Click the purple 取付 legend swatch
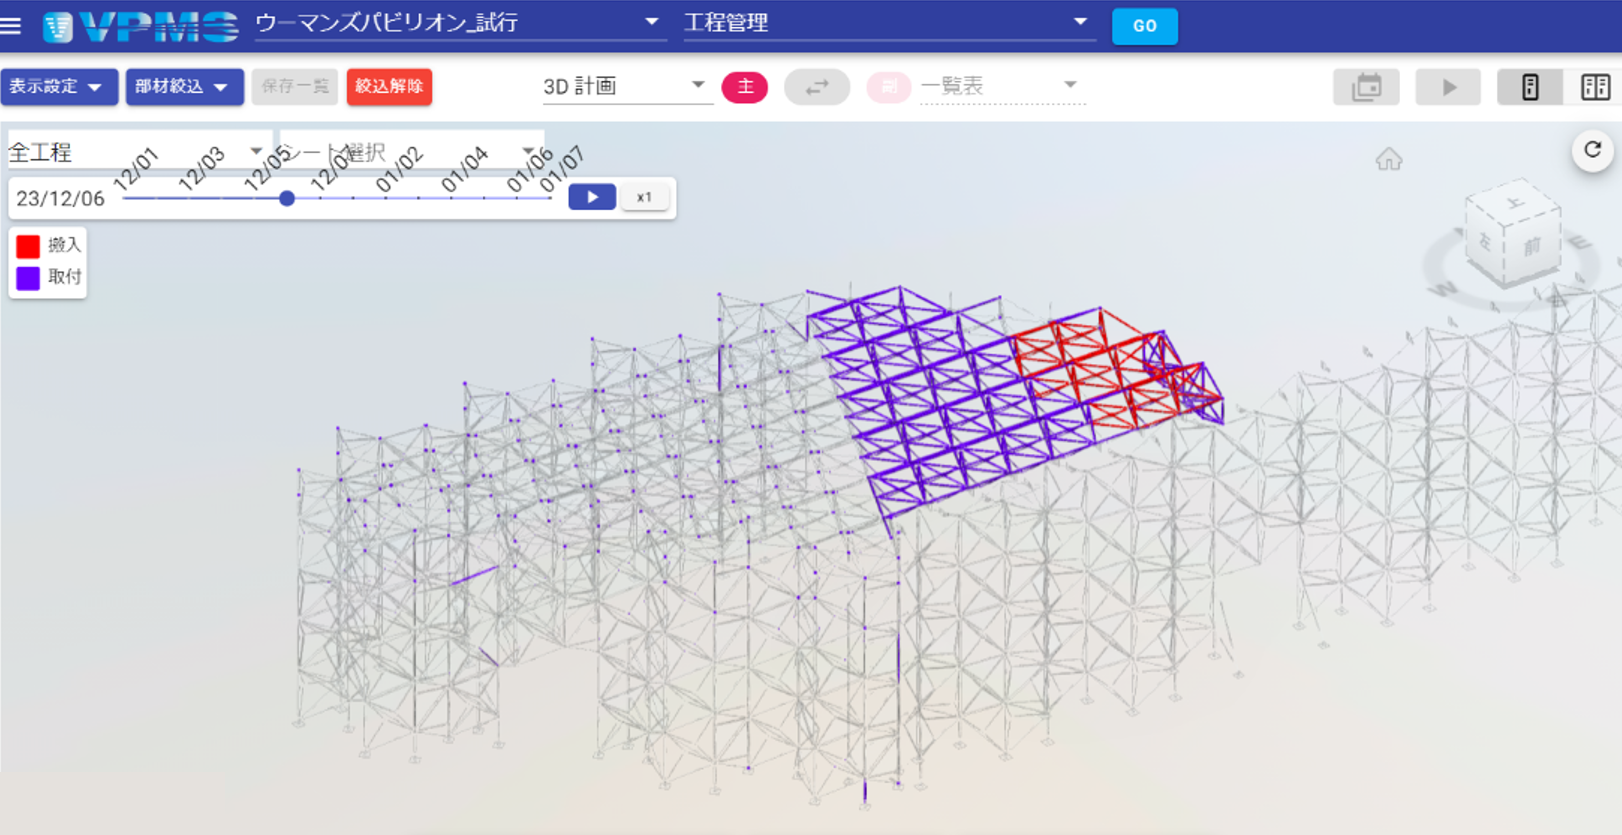1622x835 pixels. point(28,278)
